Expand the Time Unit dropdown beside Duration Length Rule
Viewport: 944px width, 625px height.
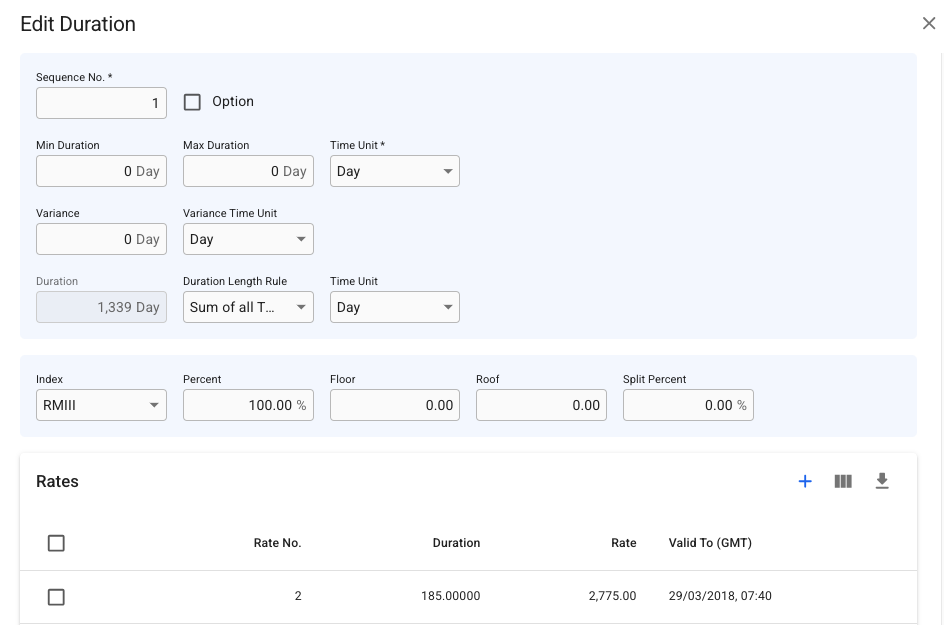point(394,307)
